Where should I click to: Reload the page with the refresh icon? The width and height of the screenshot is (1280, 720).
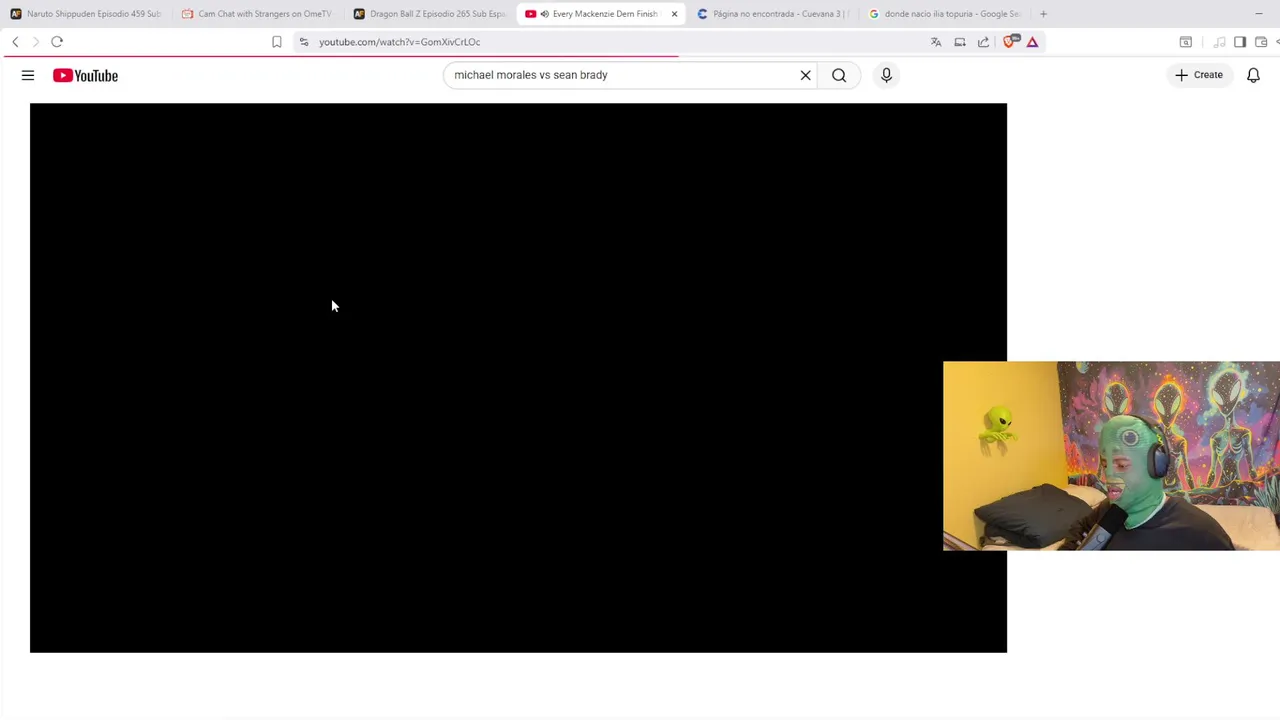pyautogui.click(x=57, y=42)
